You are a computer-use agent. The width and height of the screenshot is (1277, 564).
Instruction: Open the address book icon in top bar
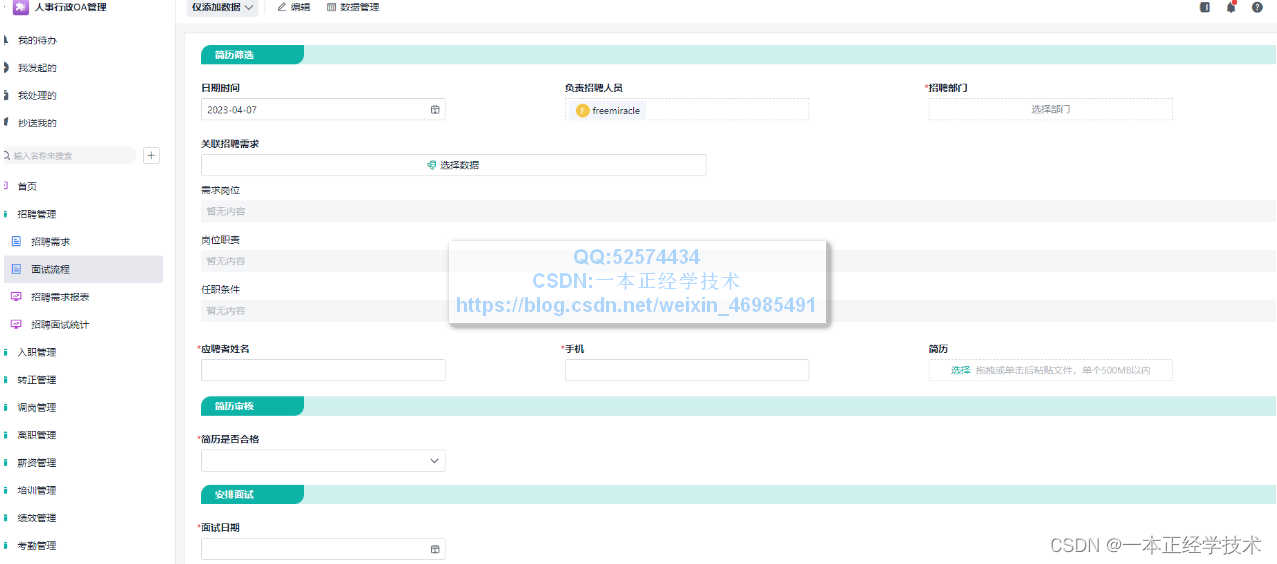1205,7
